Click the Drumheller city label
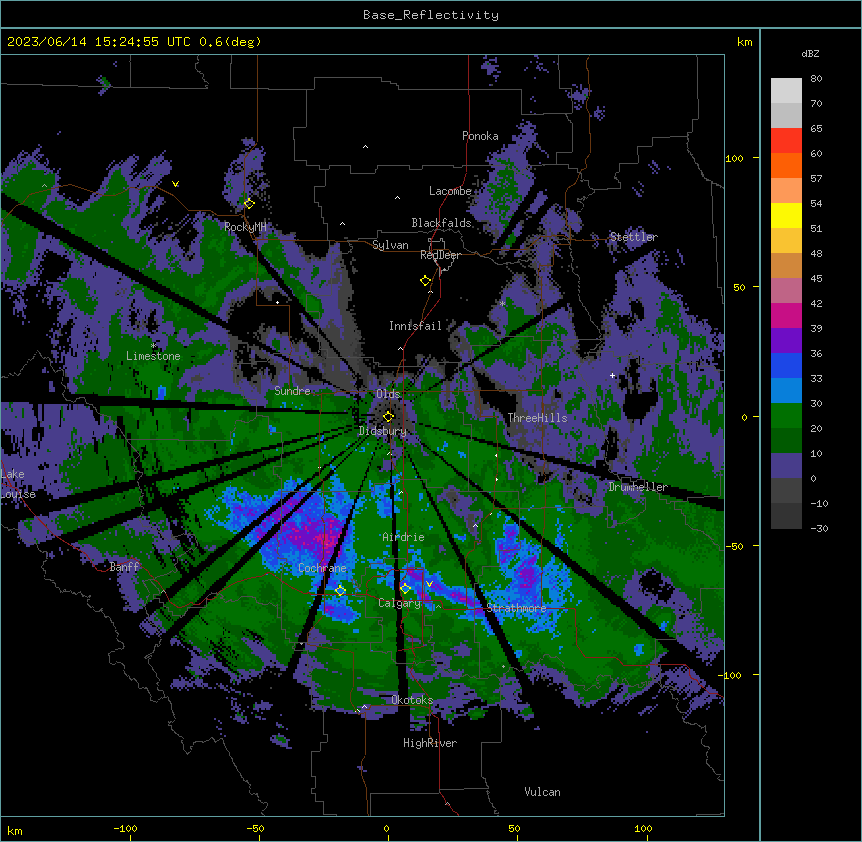 tap(638, 487)
